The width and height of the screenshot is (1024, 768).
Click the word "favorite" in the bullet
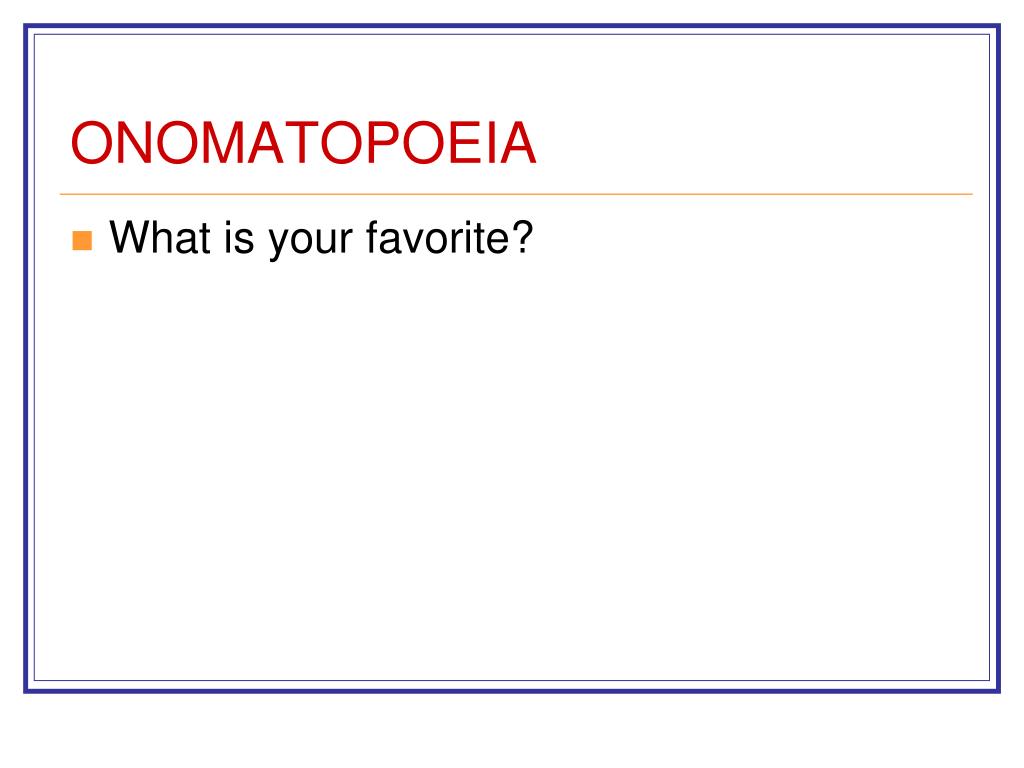click(437, 237)
